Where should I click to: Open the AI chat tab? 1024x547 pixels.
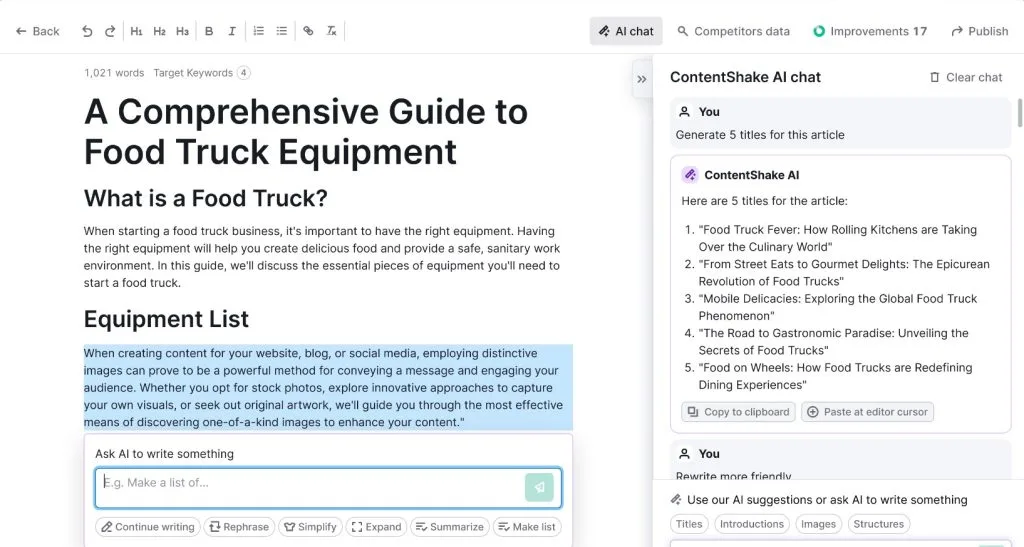pos(626,31)
